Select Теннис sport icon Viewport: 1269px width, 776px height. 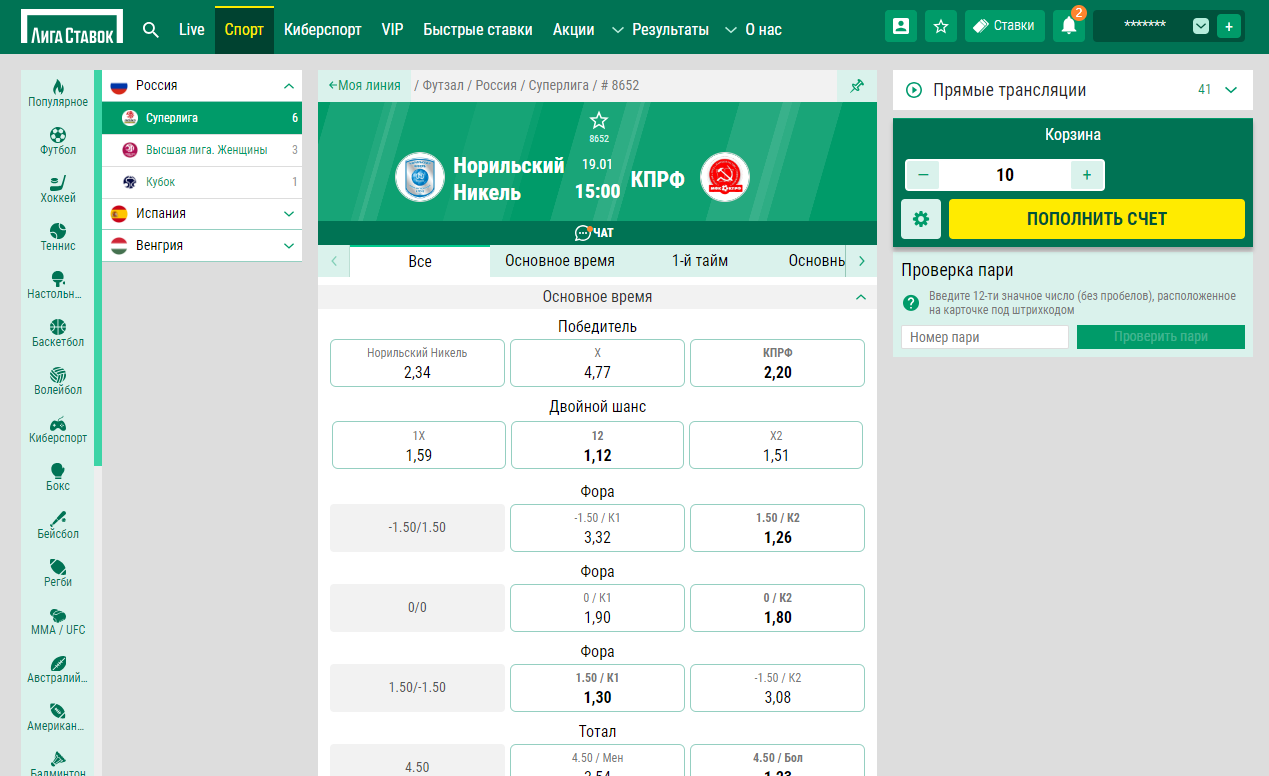coord(58,230)
